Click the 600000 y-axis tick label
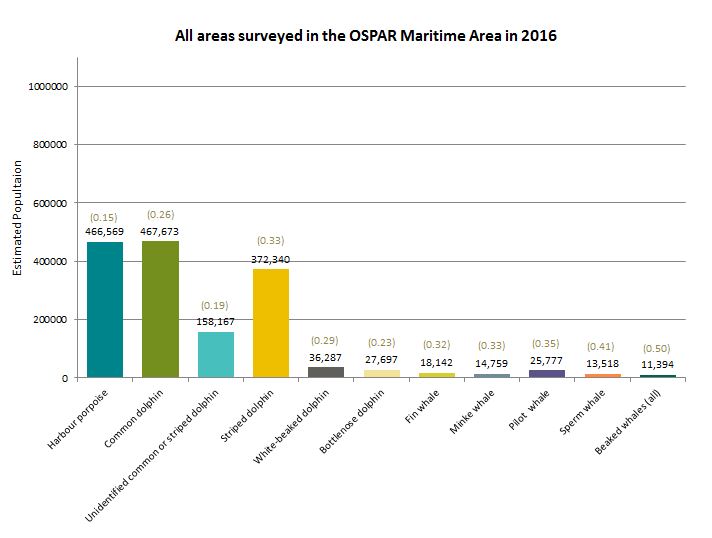712x538 pixels. click(x=51, y=204)
